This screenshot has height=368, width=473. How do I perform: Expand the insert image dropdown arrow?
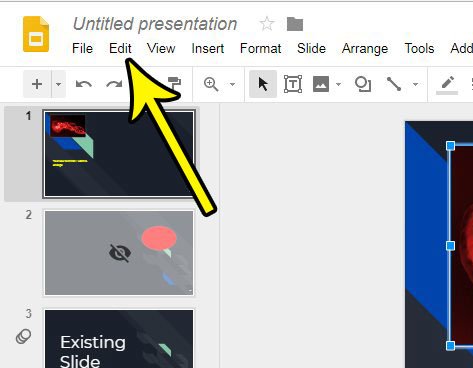[x=338, y=84]
